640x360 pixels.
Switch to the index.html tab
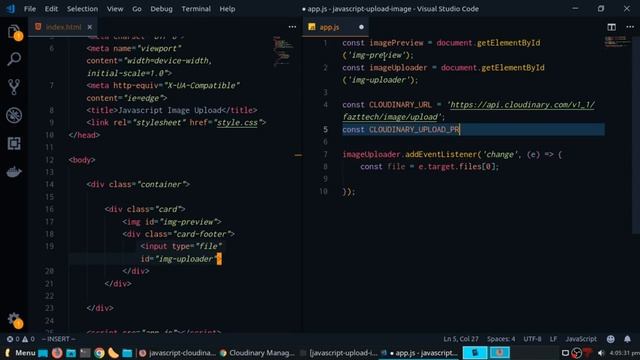pos(63,27)
